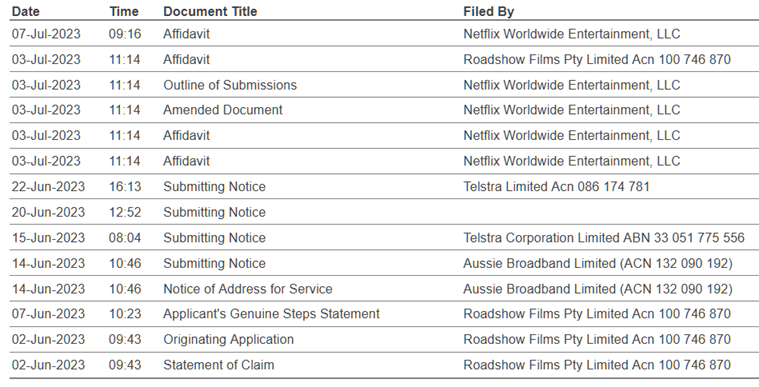This screenshot has width=759, height=387.
Task: Select the 22-Jun-2023 Submitting Notice
Action: 214,187
